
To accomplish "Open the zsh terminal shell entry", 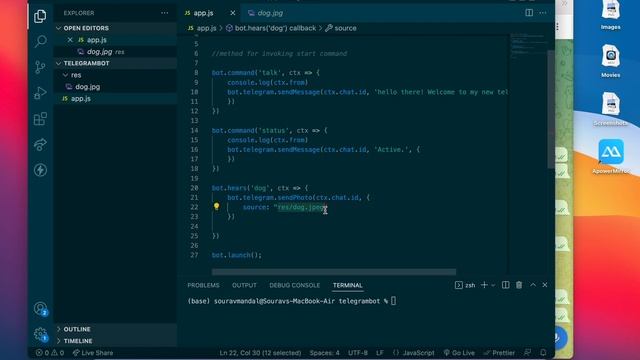I will click(465, 285).
